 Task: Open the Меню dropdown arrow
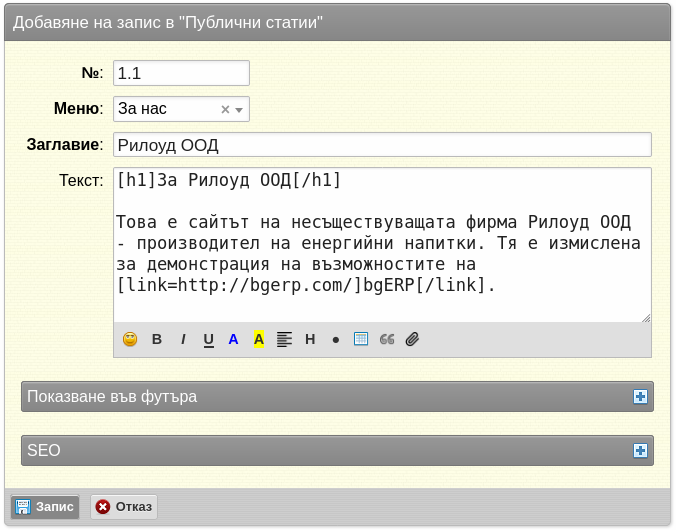239,110
